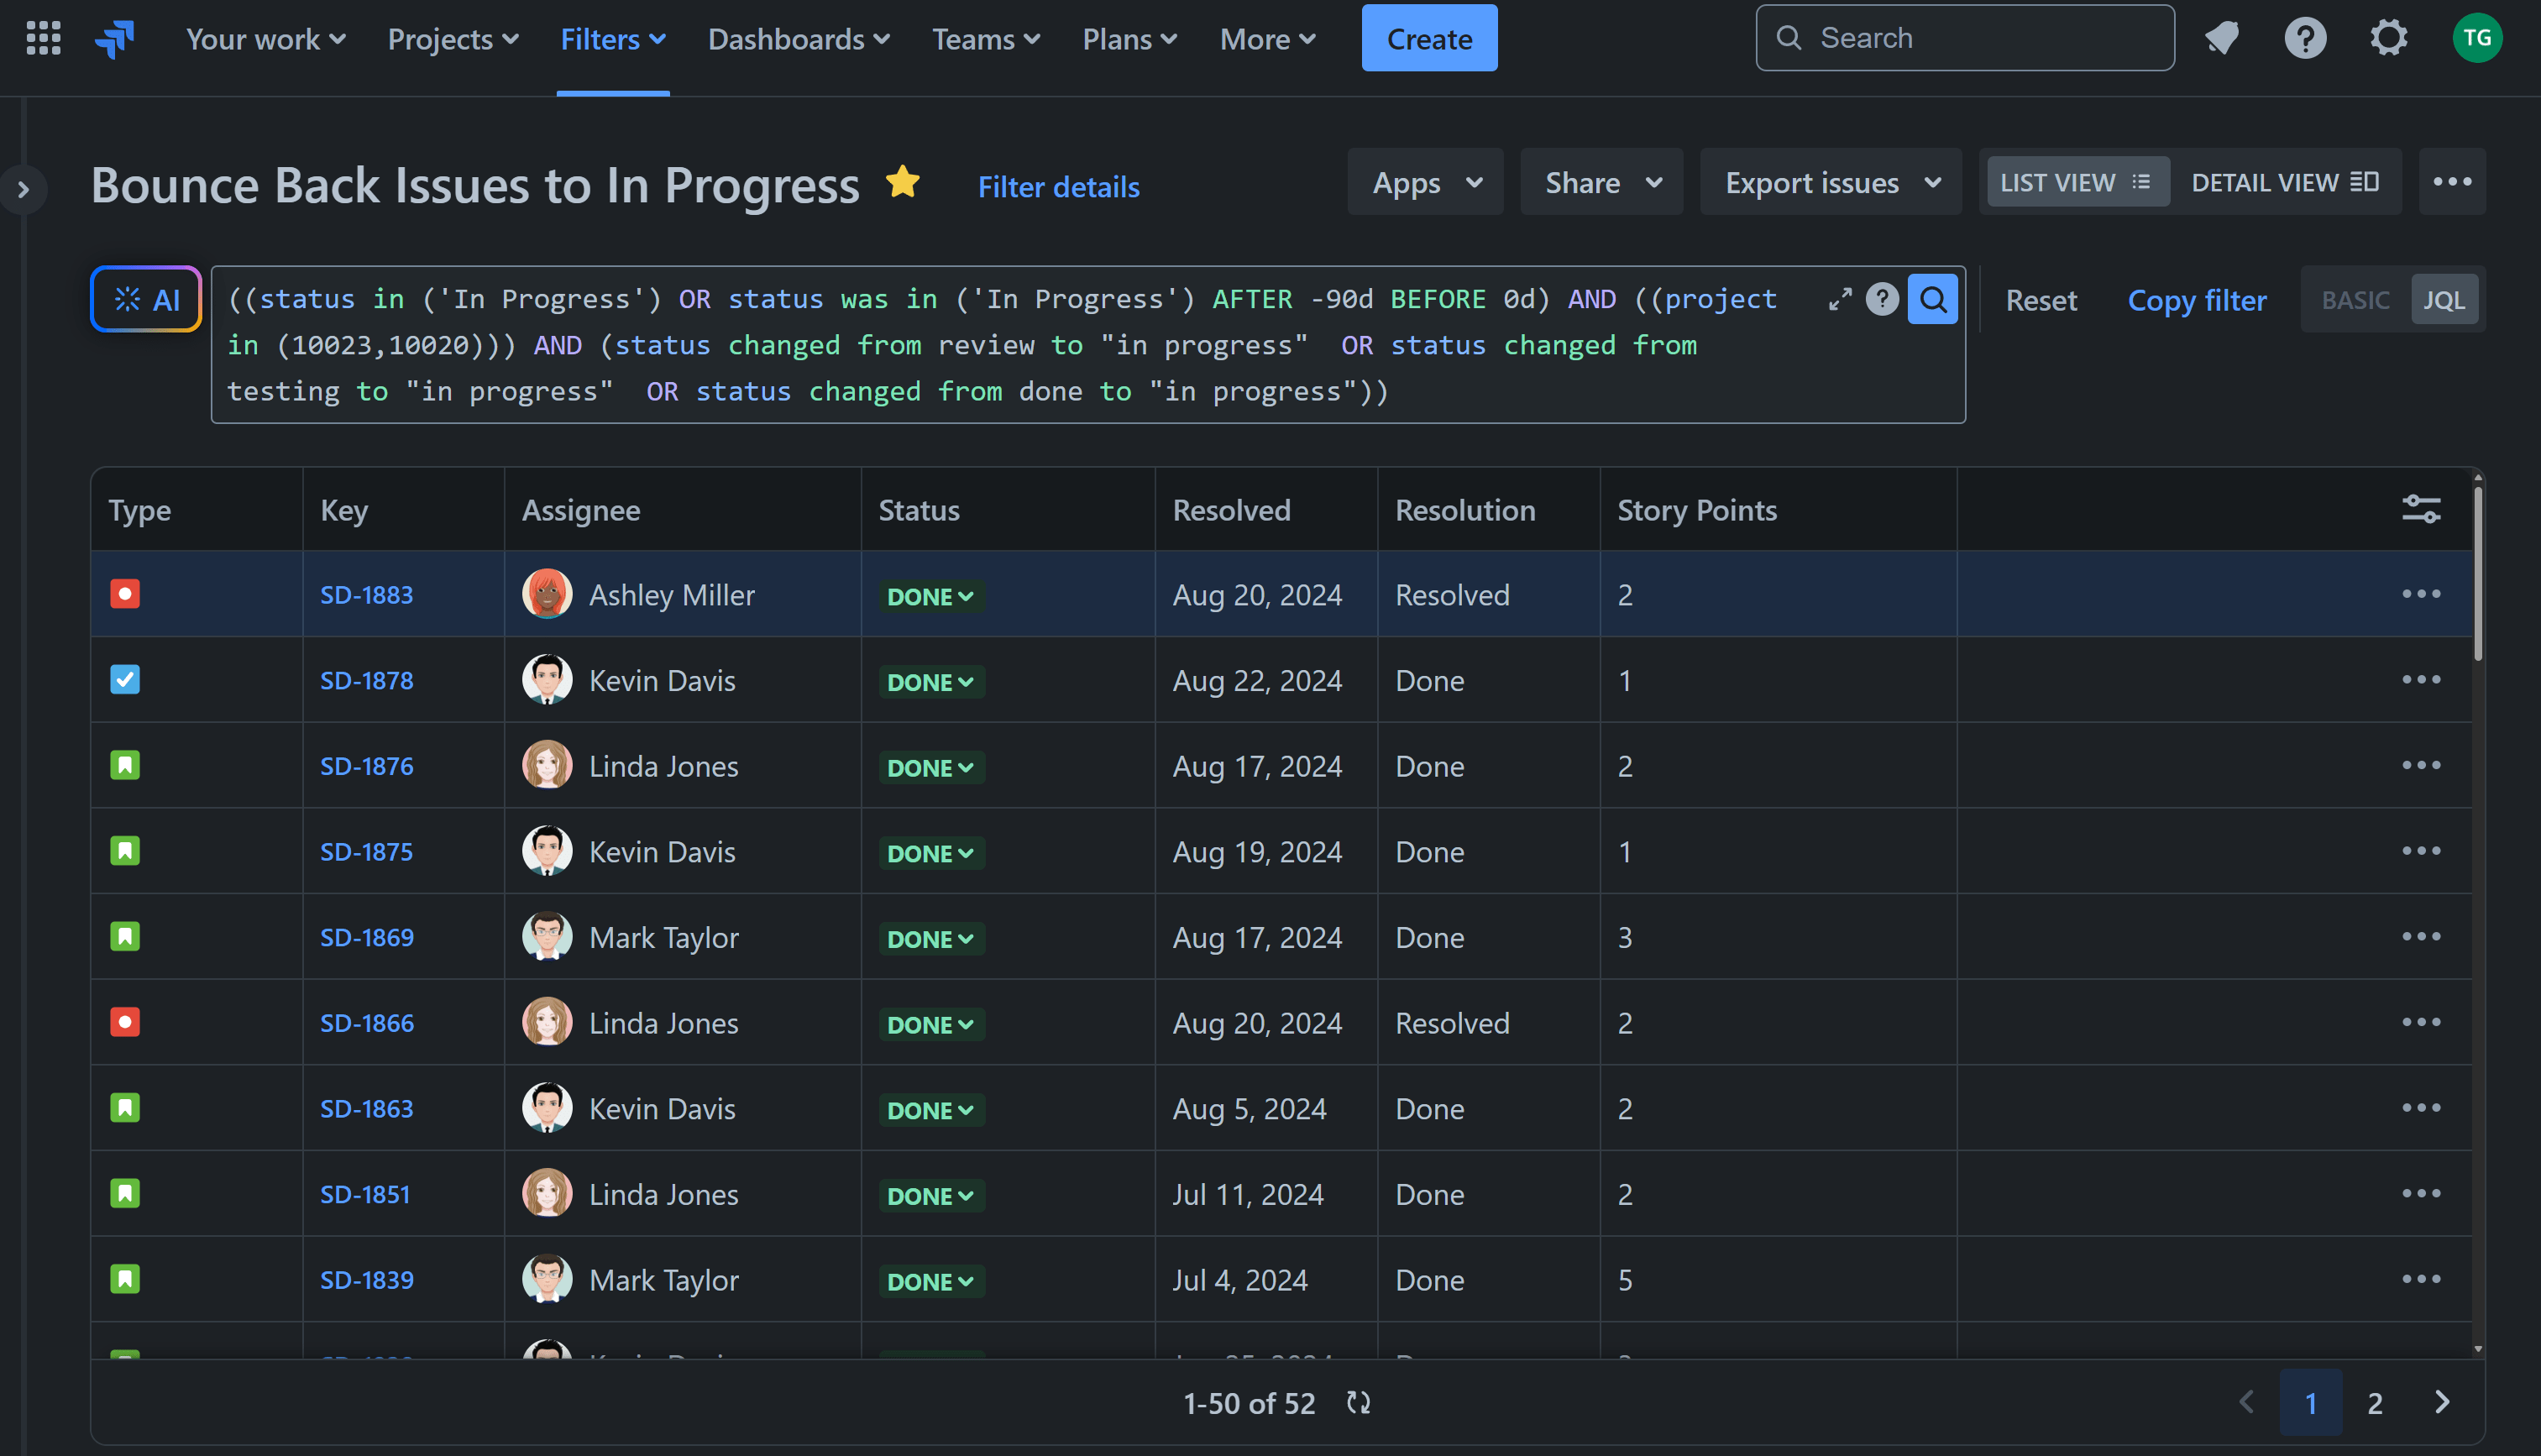Open the notifications bell
2541x1456 pixels.
(2221, 37)
